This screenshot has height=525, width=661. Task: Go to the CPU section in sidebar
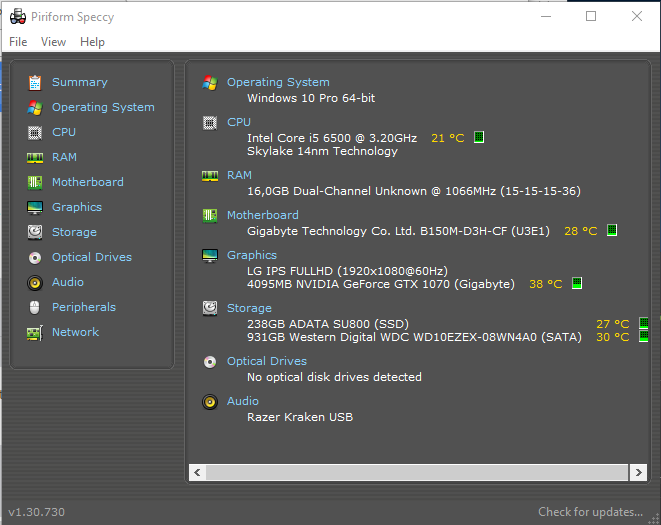click(x=64, y=132)
